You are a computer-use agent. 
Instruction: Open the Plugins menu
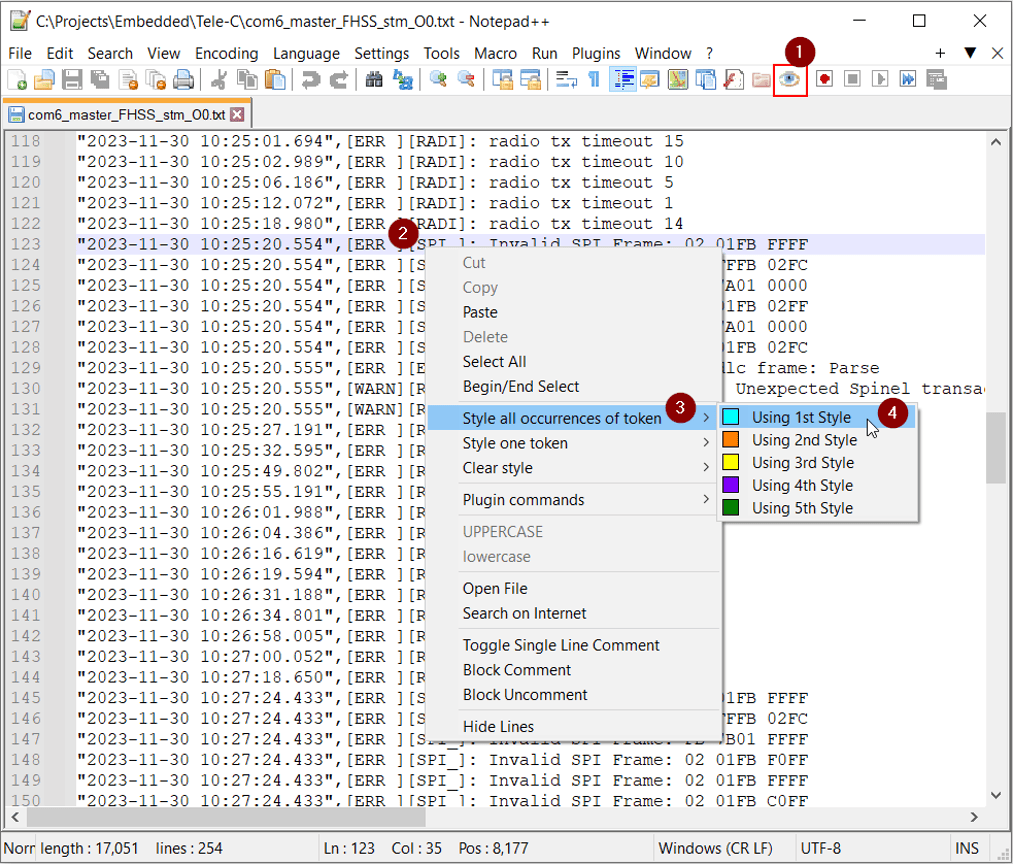pyautogui.click(x=596, y=53)
